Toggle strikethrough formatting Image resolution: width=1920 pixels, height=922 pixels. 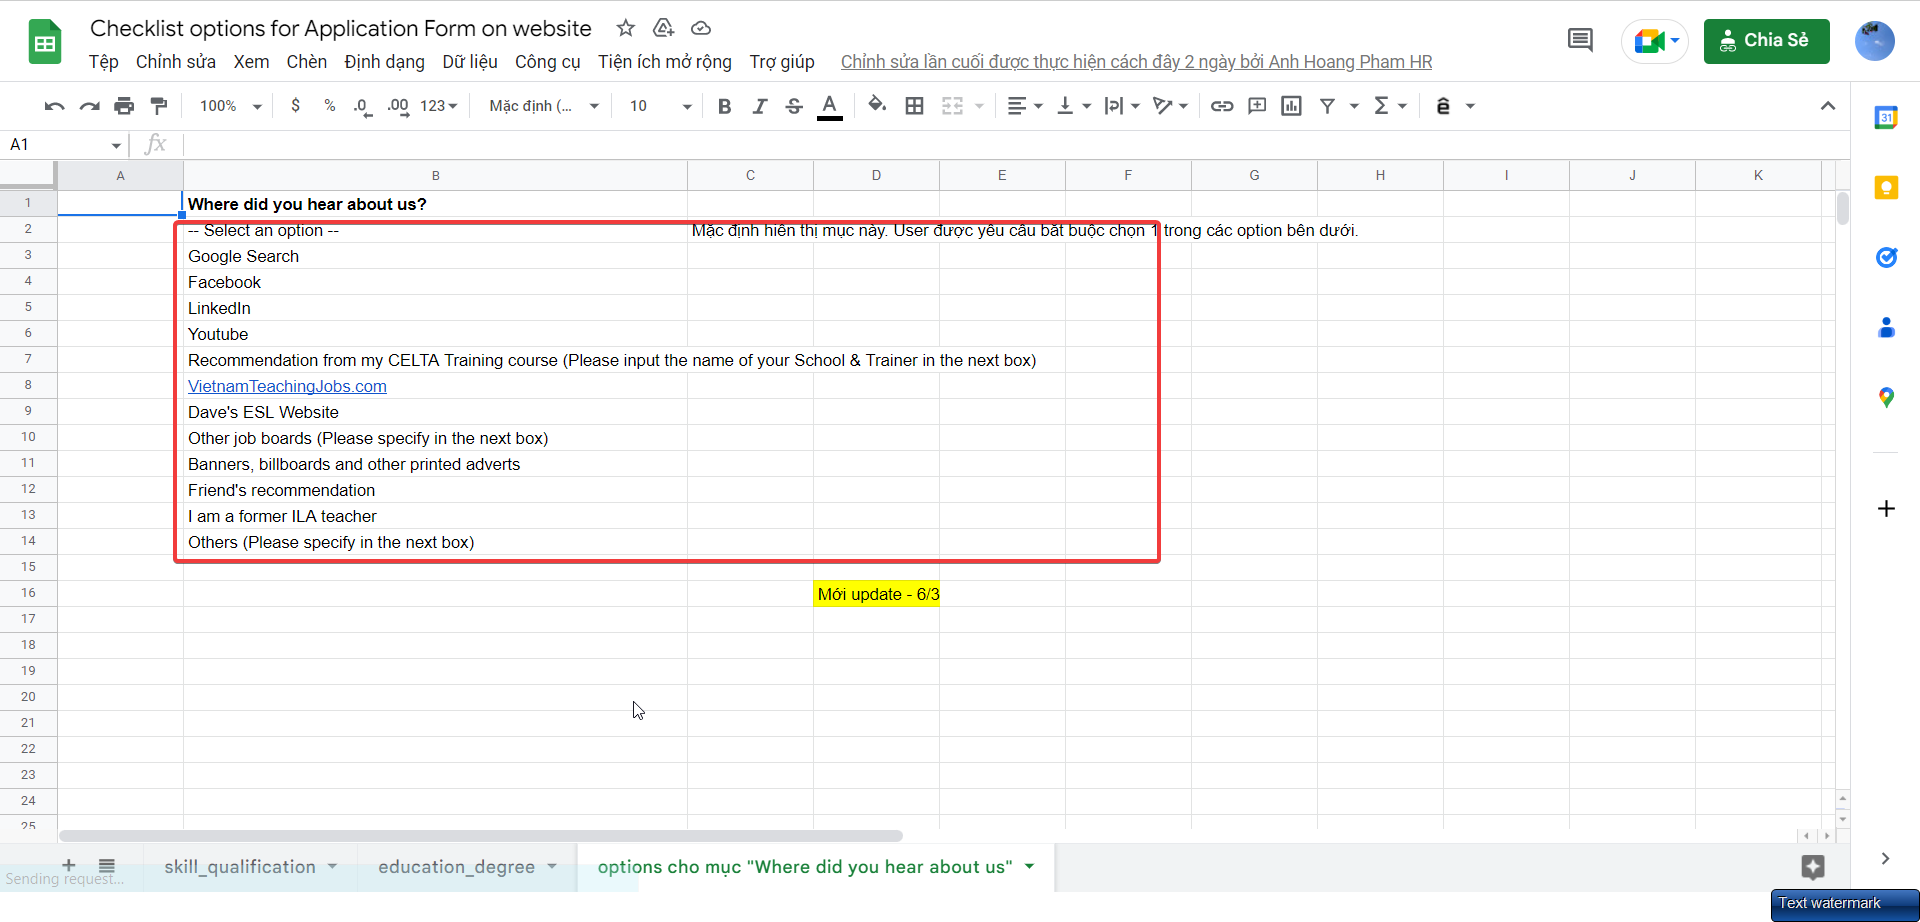coord(794,106)
